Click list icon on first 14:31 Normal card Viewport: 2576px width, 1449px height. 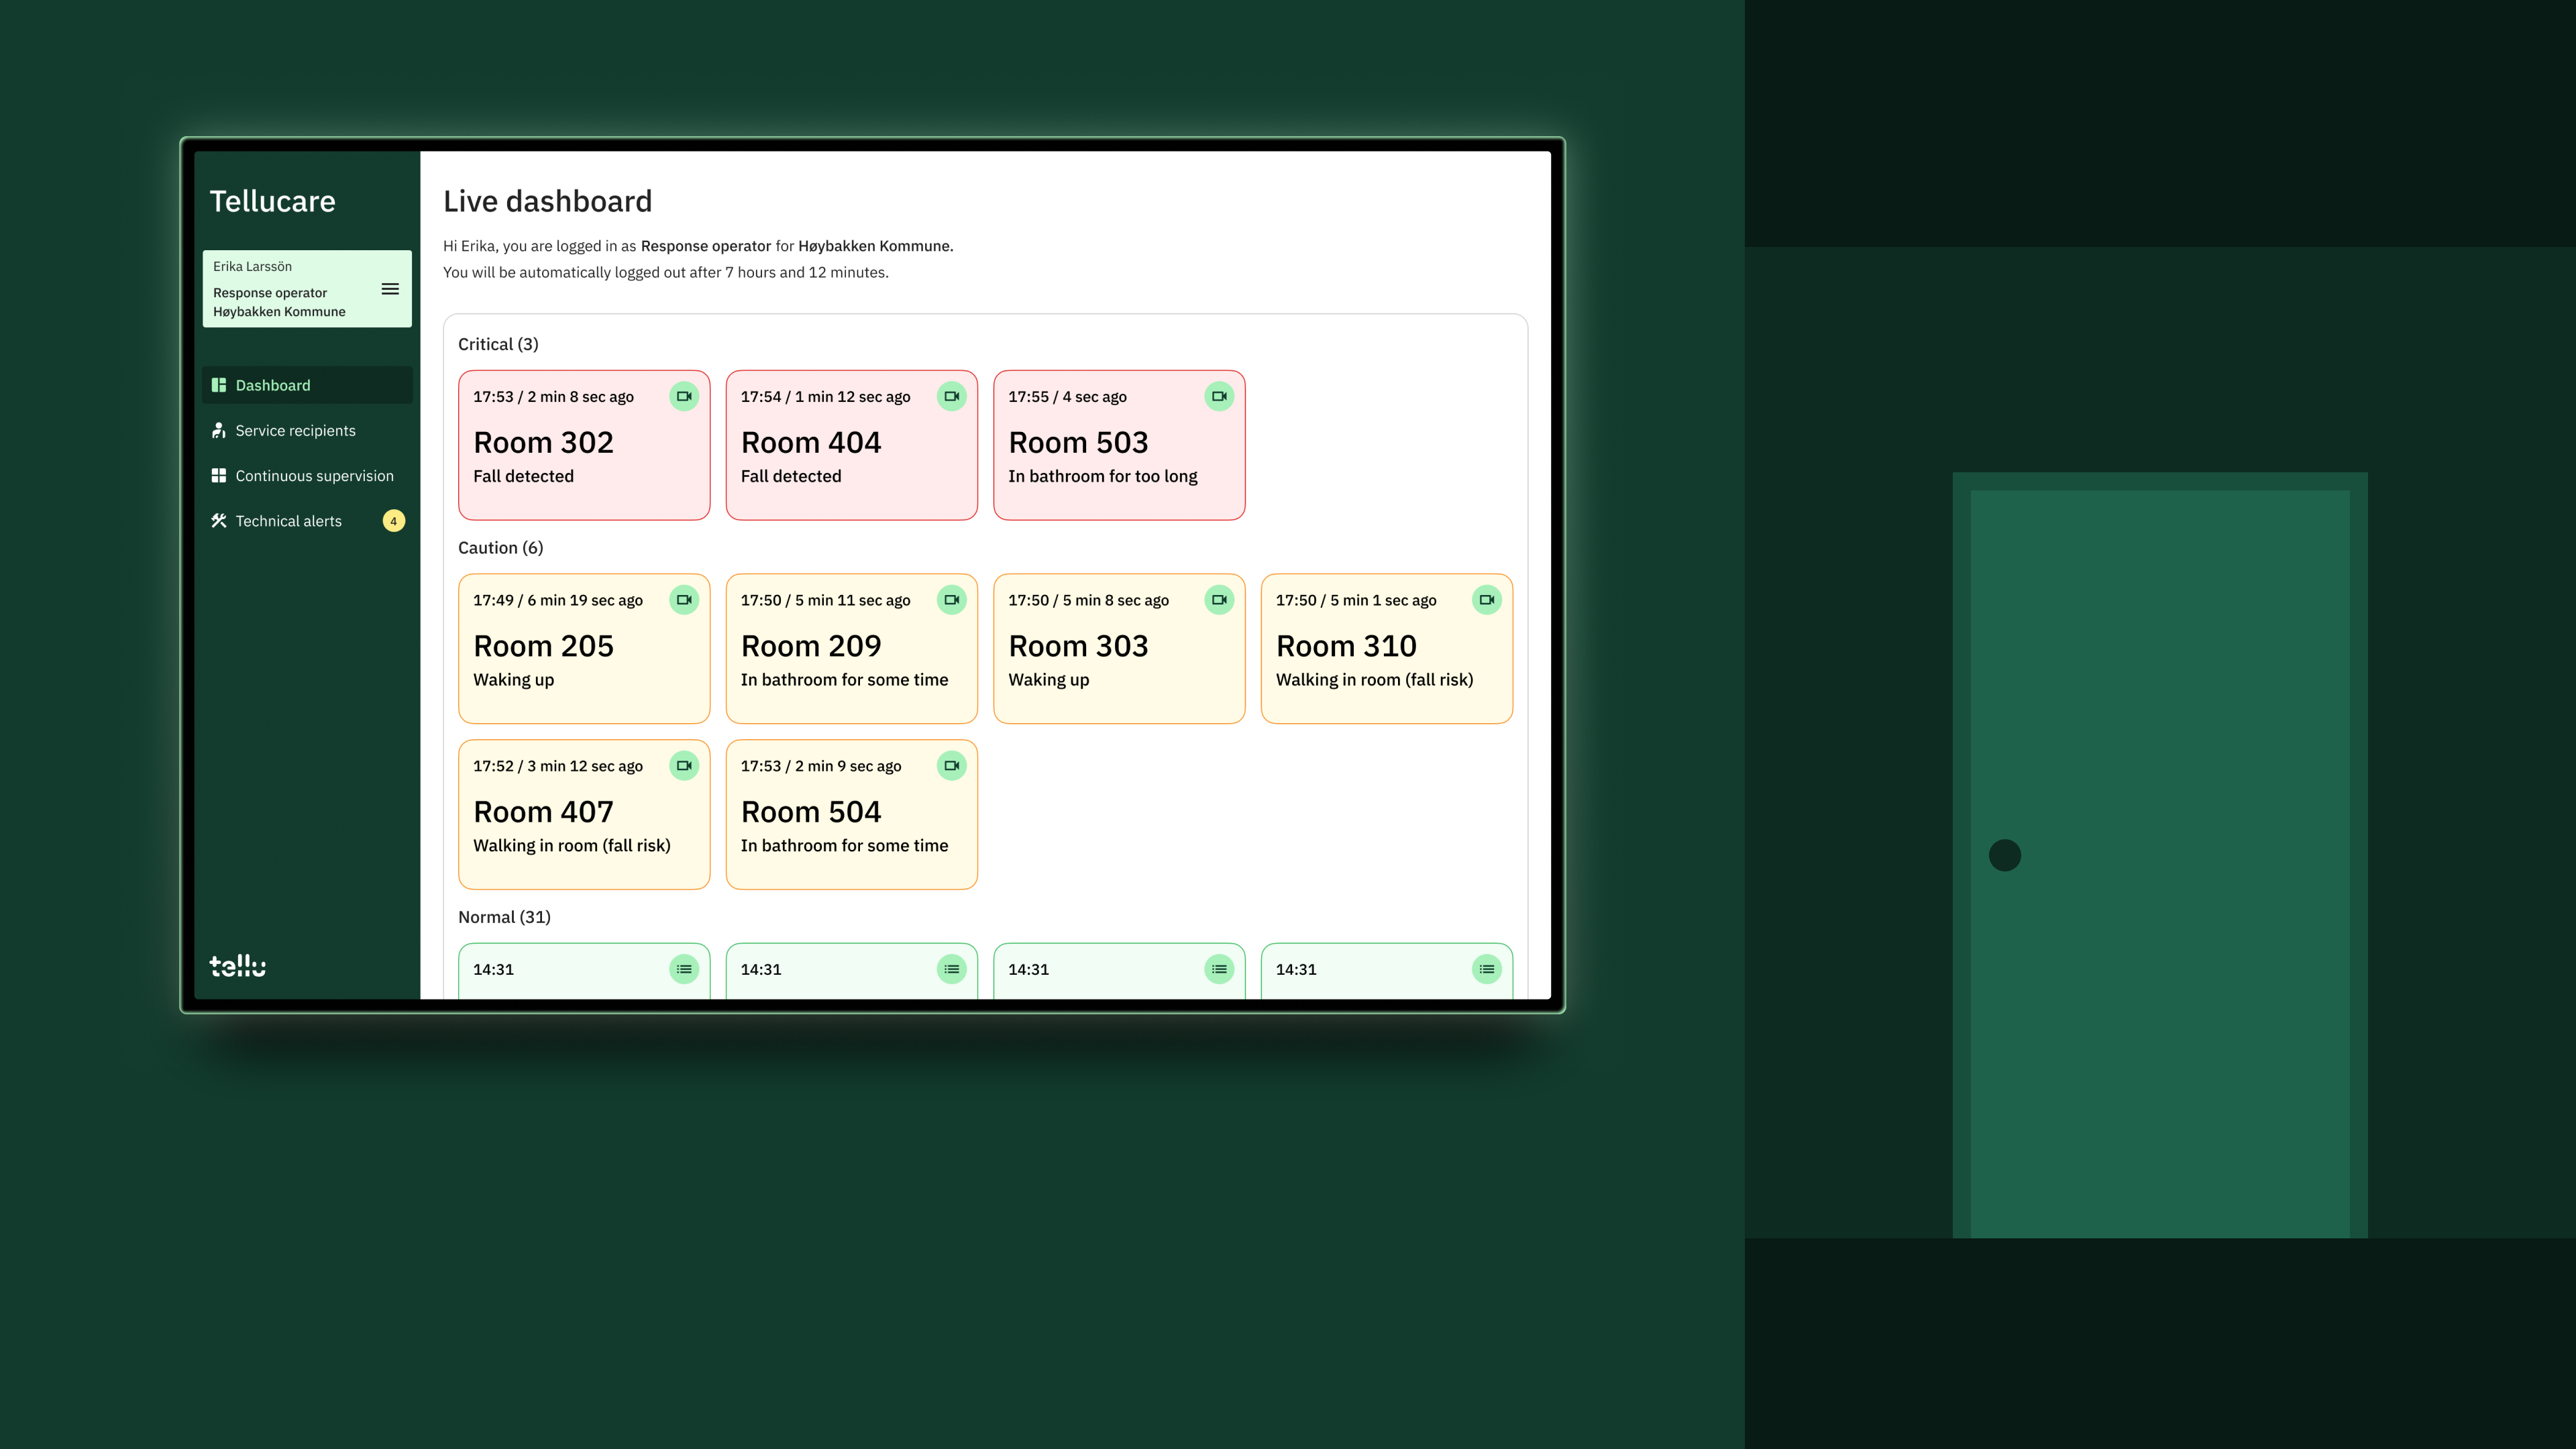click(684, 969)
